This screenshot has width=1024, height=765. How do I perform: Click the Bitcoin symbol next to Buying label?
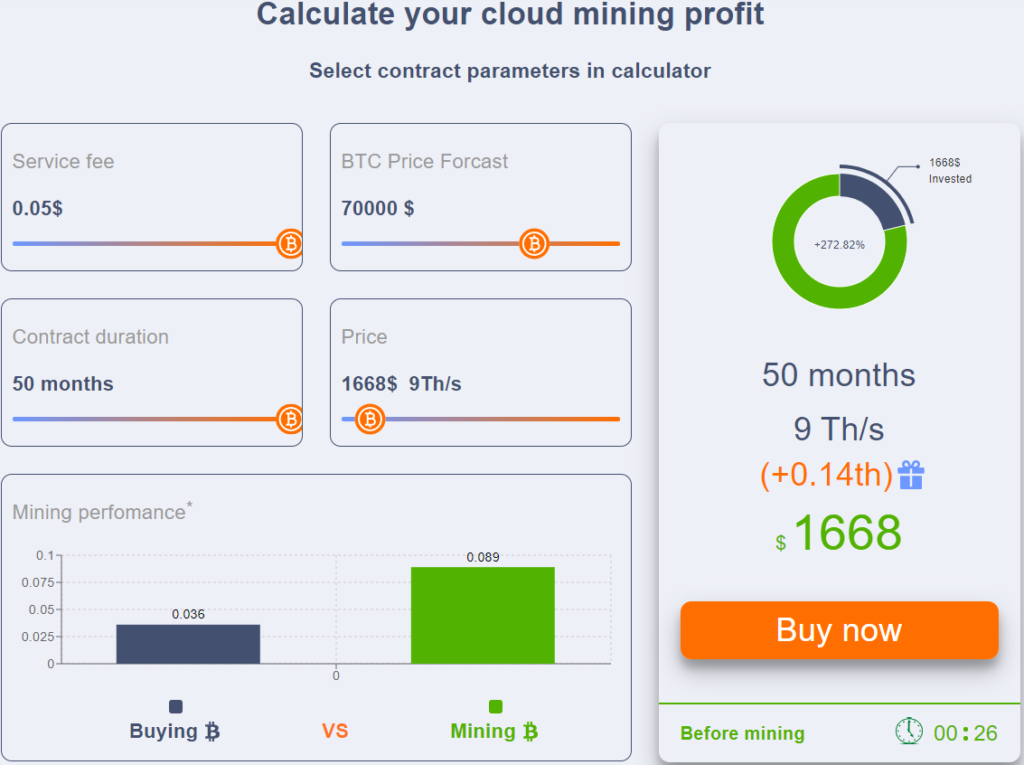[x=212, y=731]
